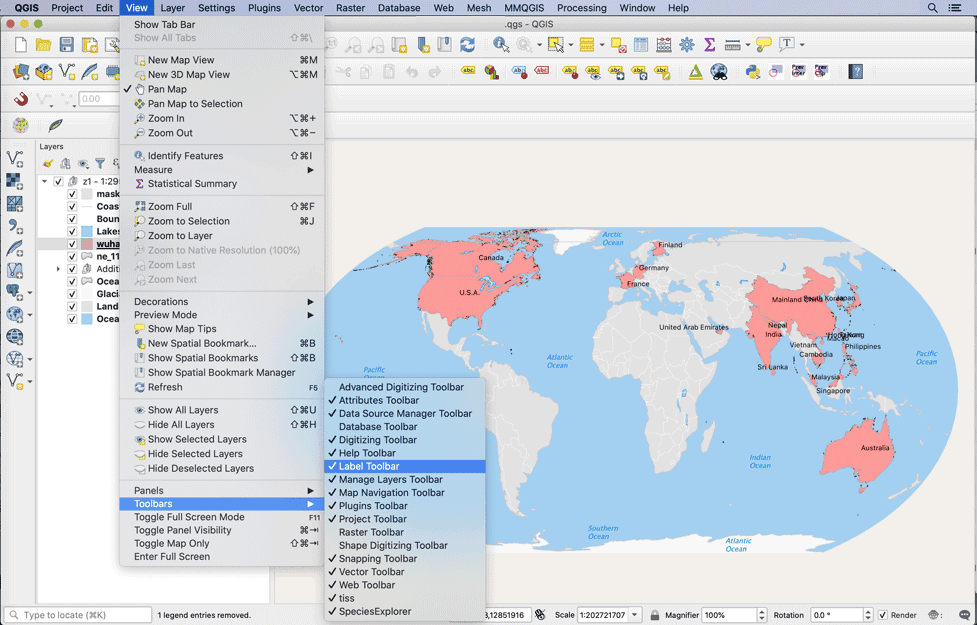Open the Panels submenu
The width and height of the screenshot is (977, 625).
(x=222, y=490)
